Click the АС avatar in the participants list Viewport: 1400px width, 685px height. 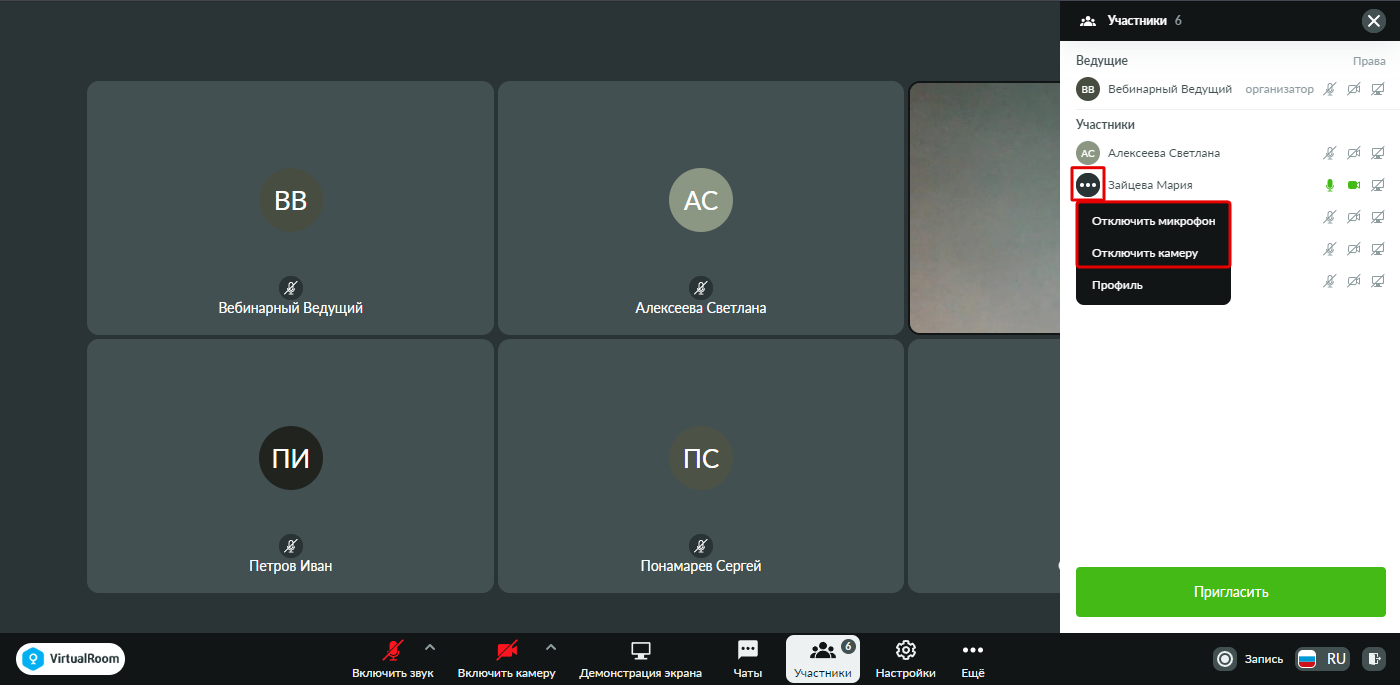pos(1088,153)
